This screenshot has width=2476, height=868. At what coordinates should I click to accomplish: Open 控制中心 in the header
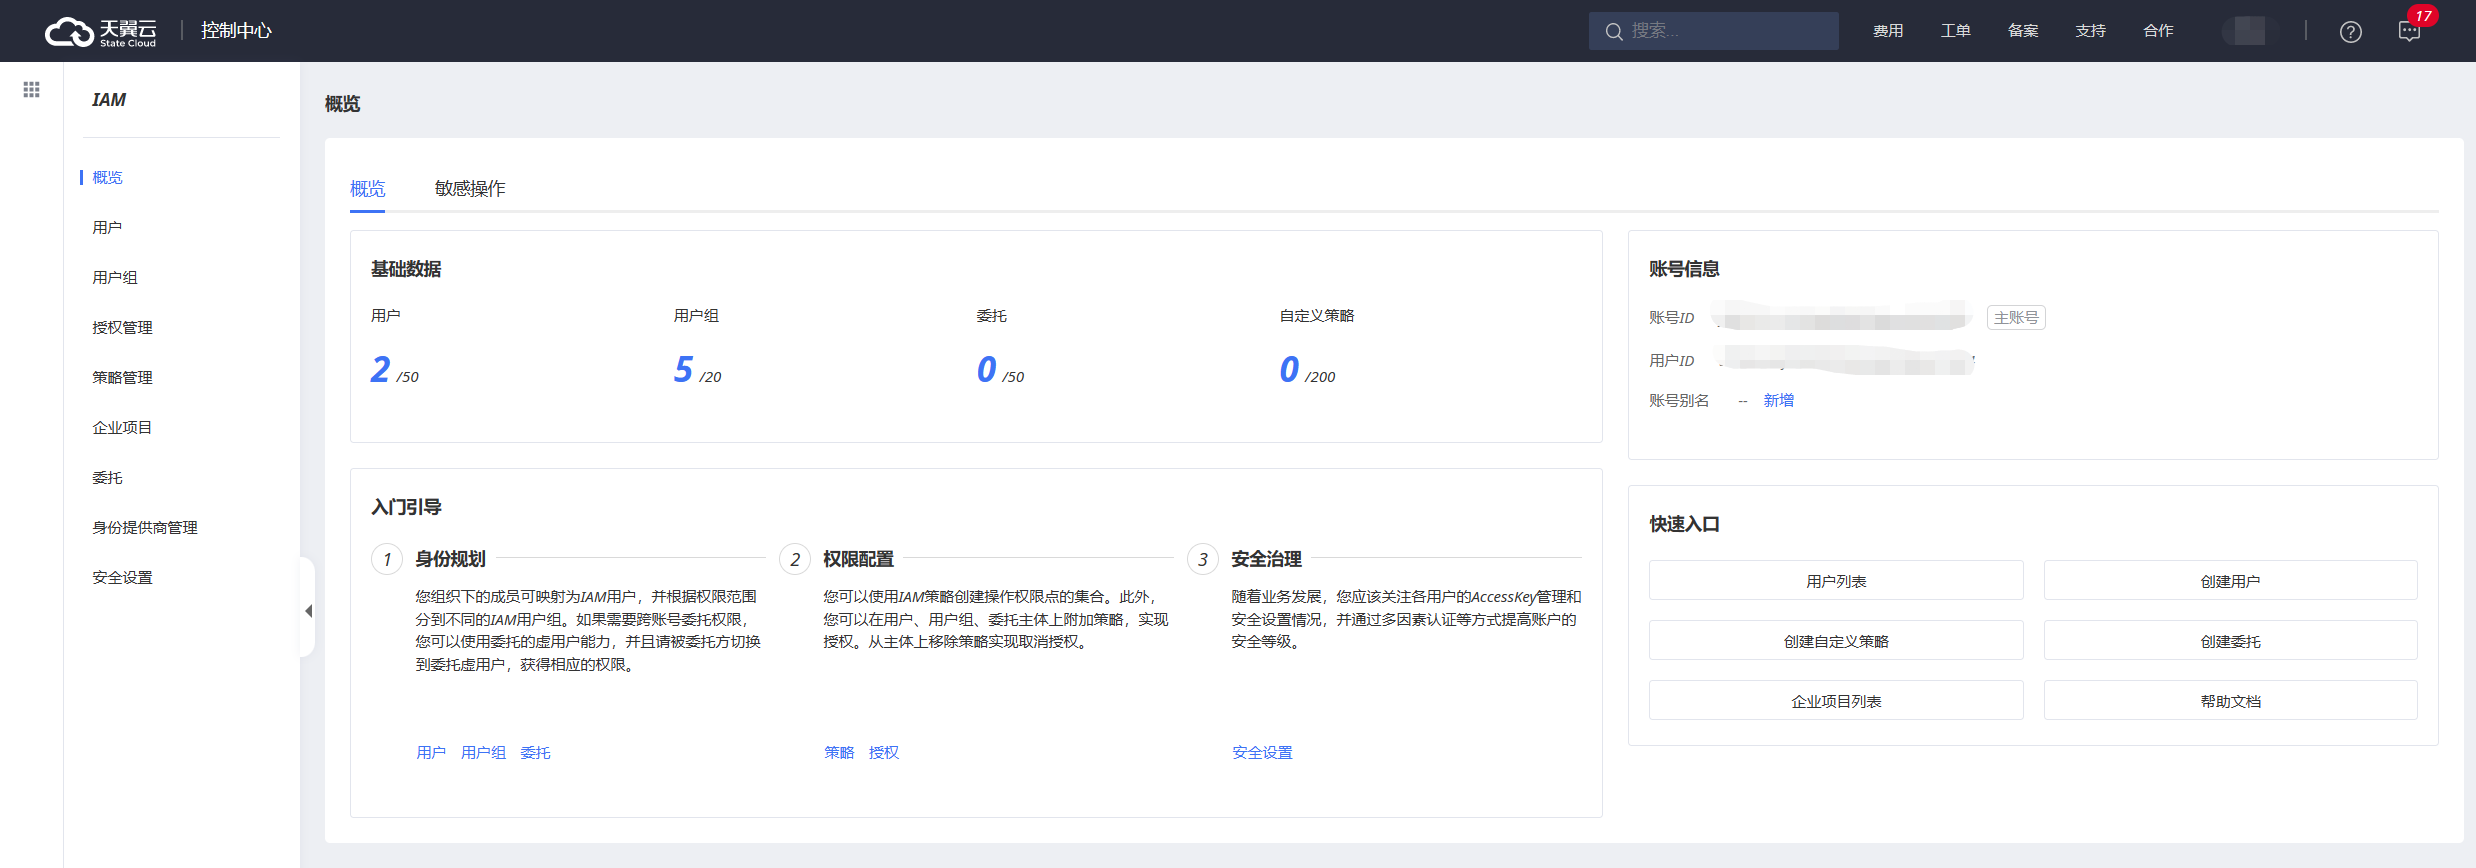coord(236,31)
